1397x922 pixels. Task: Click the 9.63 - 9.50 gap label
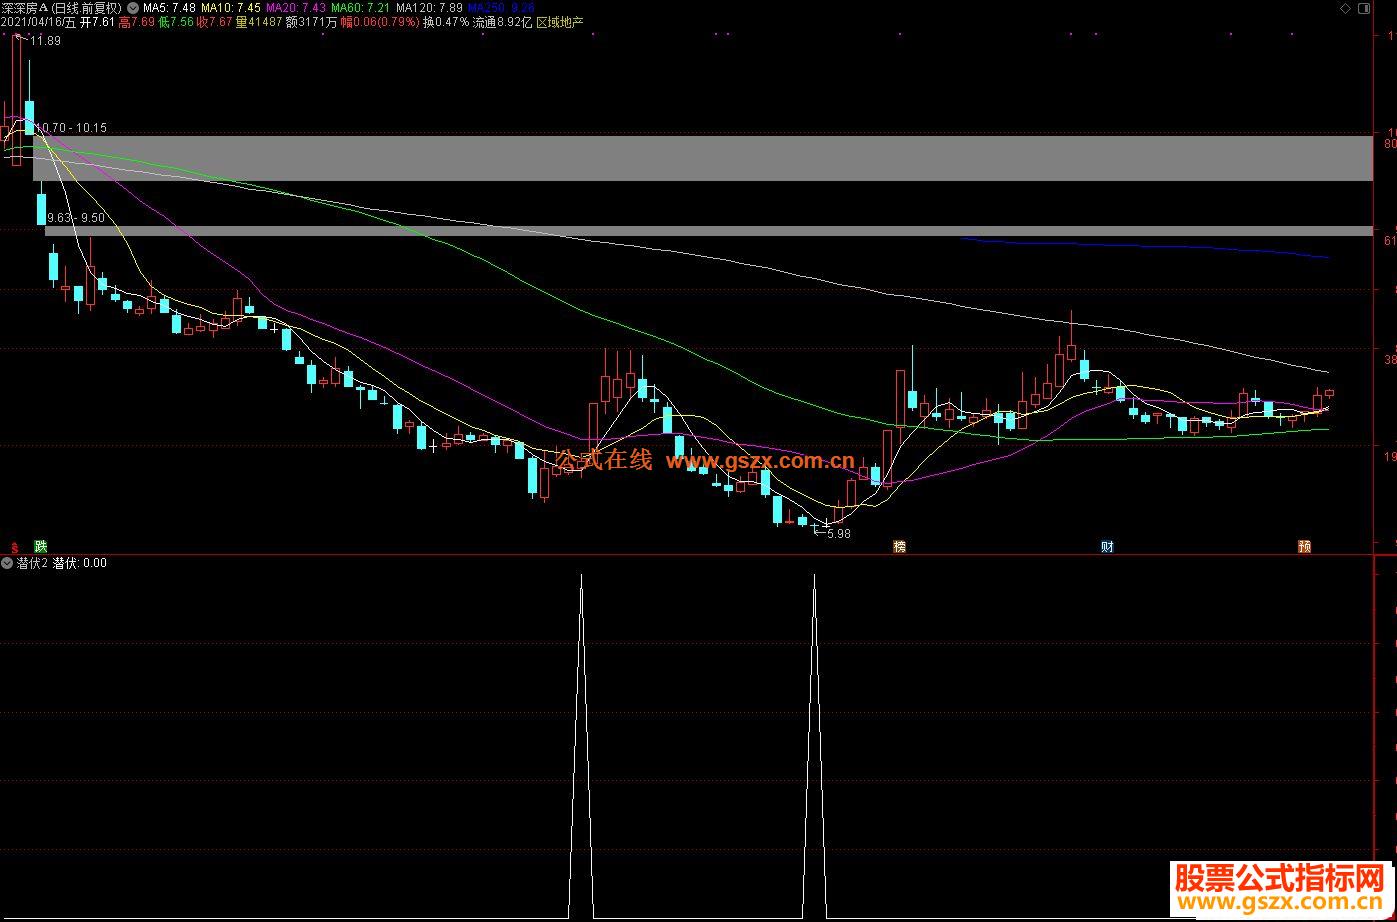(x=76, y=217)
